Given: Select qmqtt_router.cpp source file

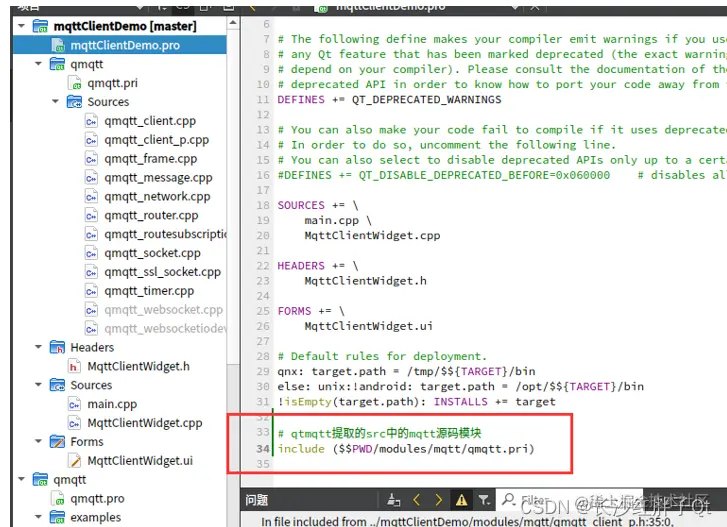Looking at the screenshot, I should coord(151,216).
